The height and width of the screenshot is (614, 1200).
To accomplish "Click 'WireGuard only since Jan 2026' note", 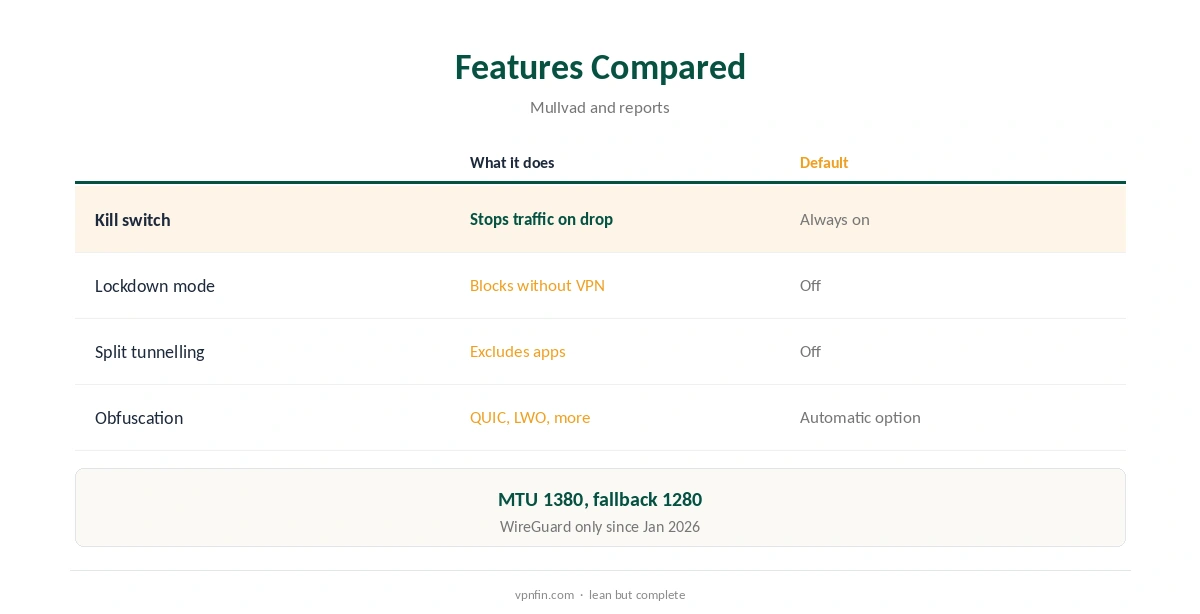I will 600,527.
